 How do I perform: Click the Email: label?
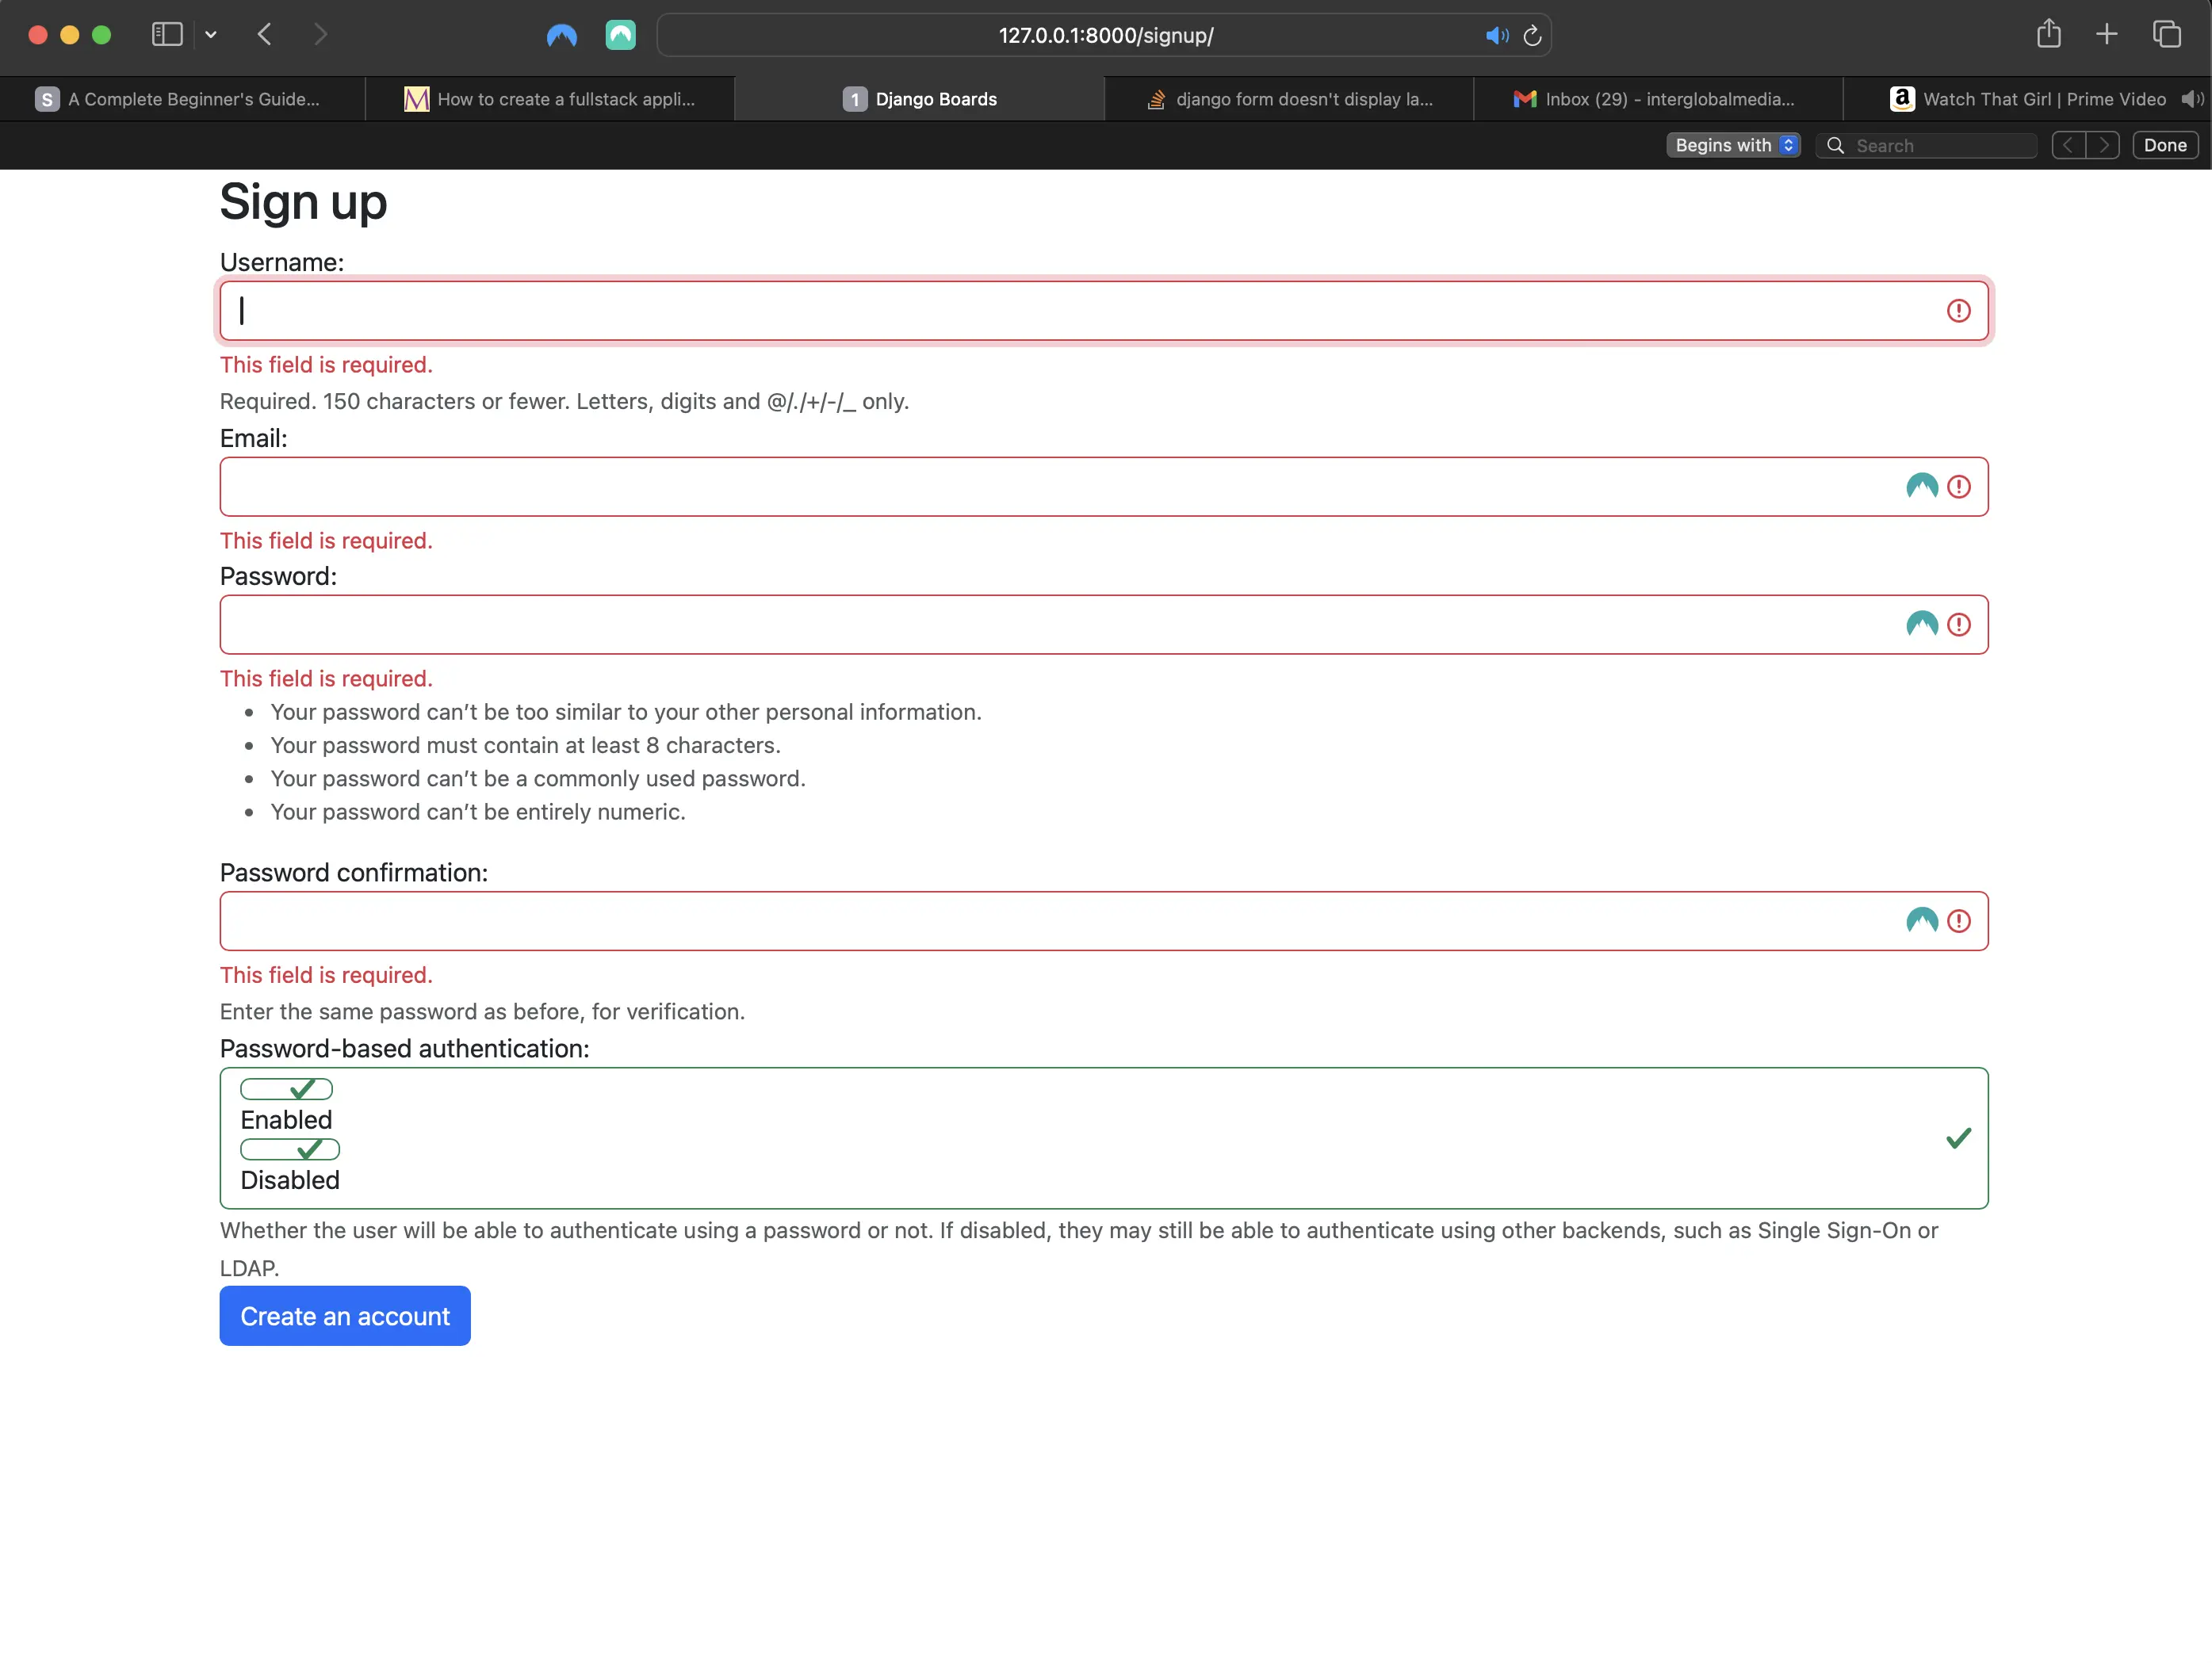[x=253, y=438]
